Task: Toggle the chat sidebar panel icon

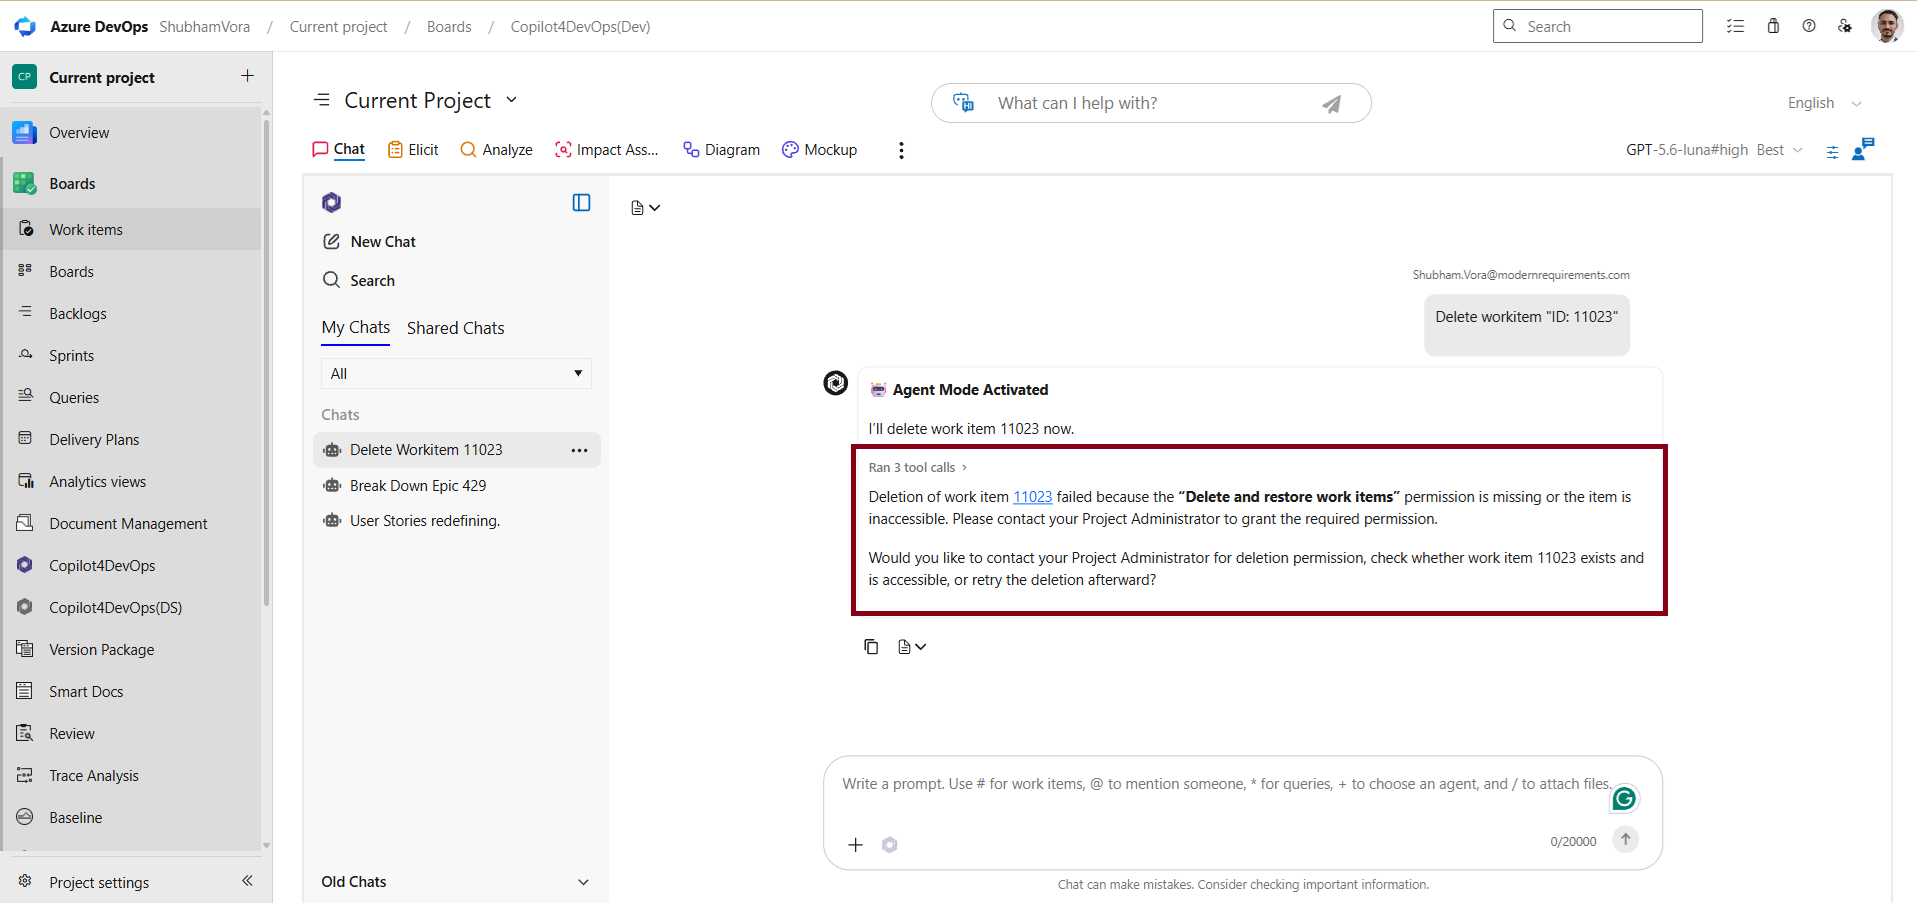Action: (581, 203)
